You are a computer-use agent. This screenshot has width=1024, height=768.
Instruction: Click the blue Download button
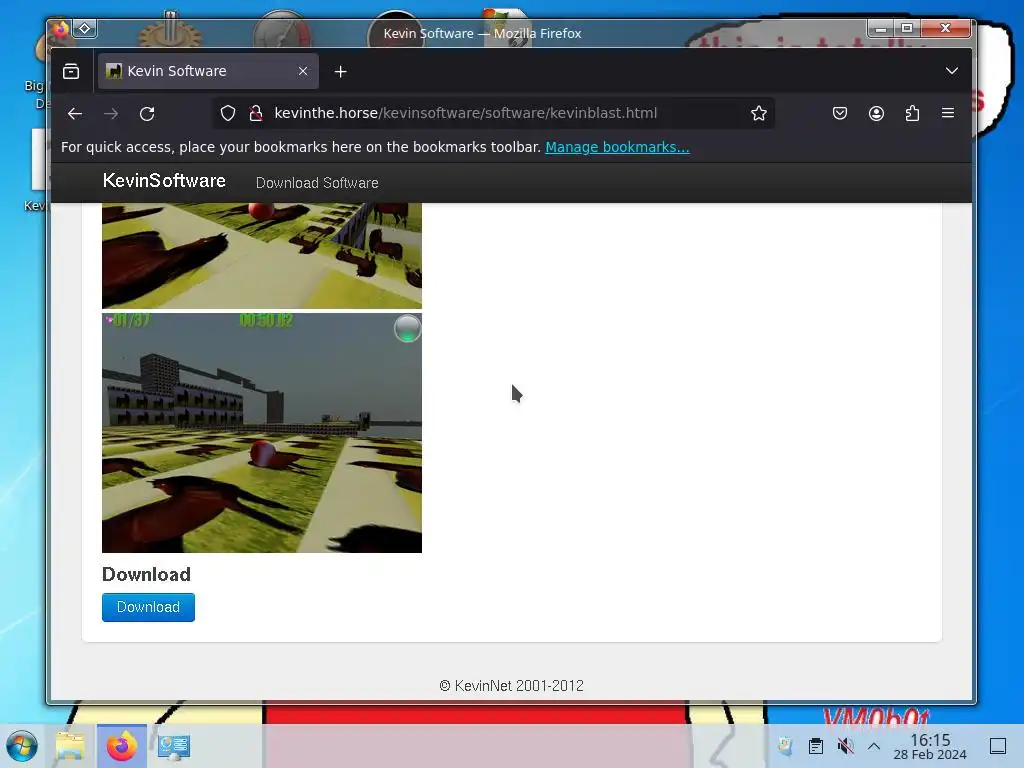(148, 607)
